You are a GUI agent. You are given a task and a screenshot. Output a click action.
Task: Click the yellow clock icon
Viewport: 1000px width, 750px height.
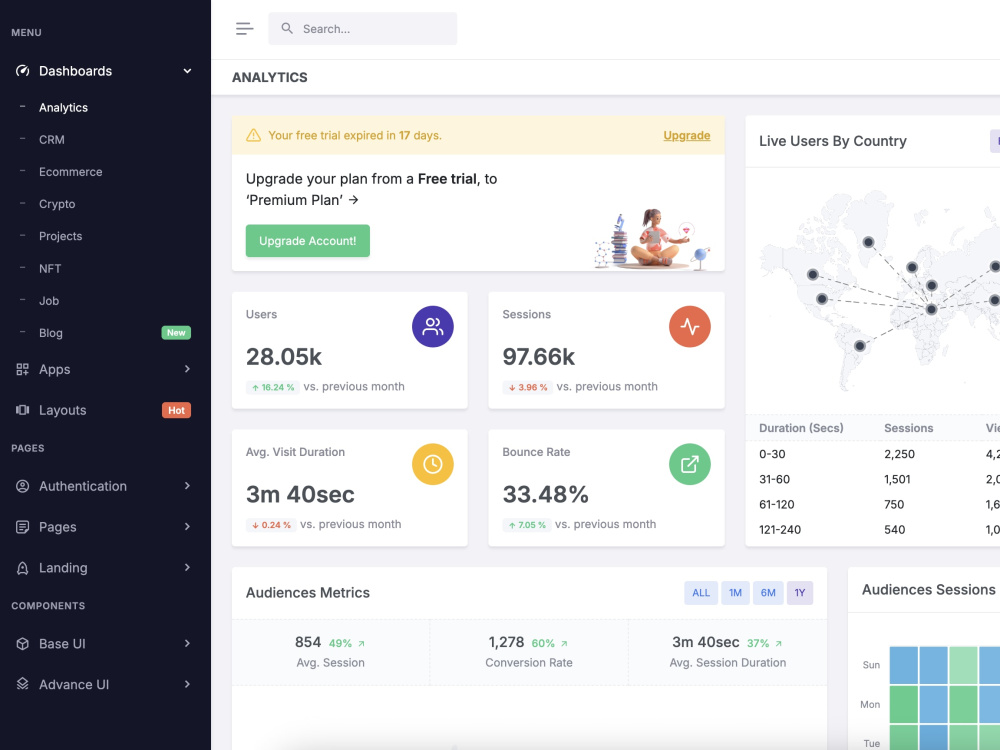(x=432, y=464)
